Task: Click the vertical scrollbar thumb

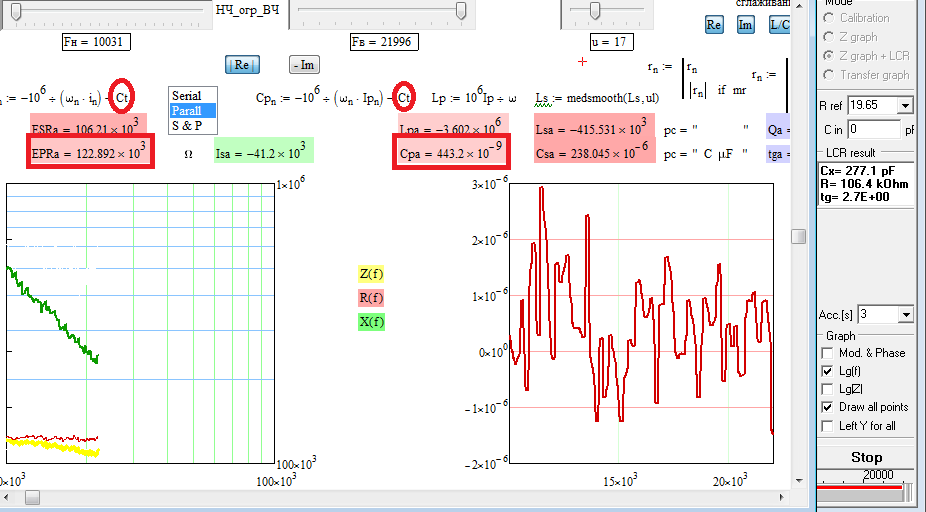Action: coord(798,236)
